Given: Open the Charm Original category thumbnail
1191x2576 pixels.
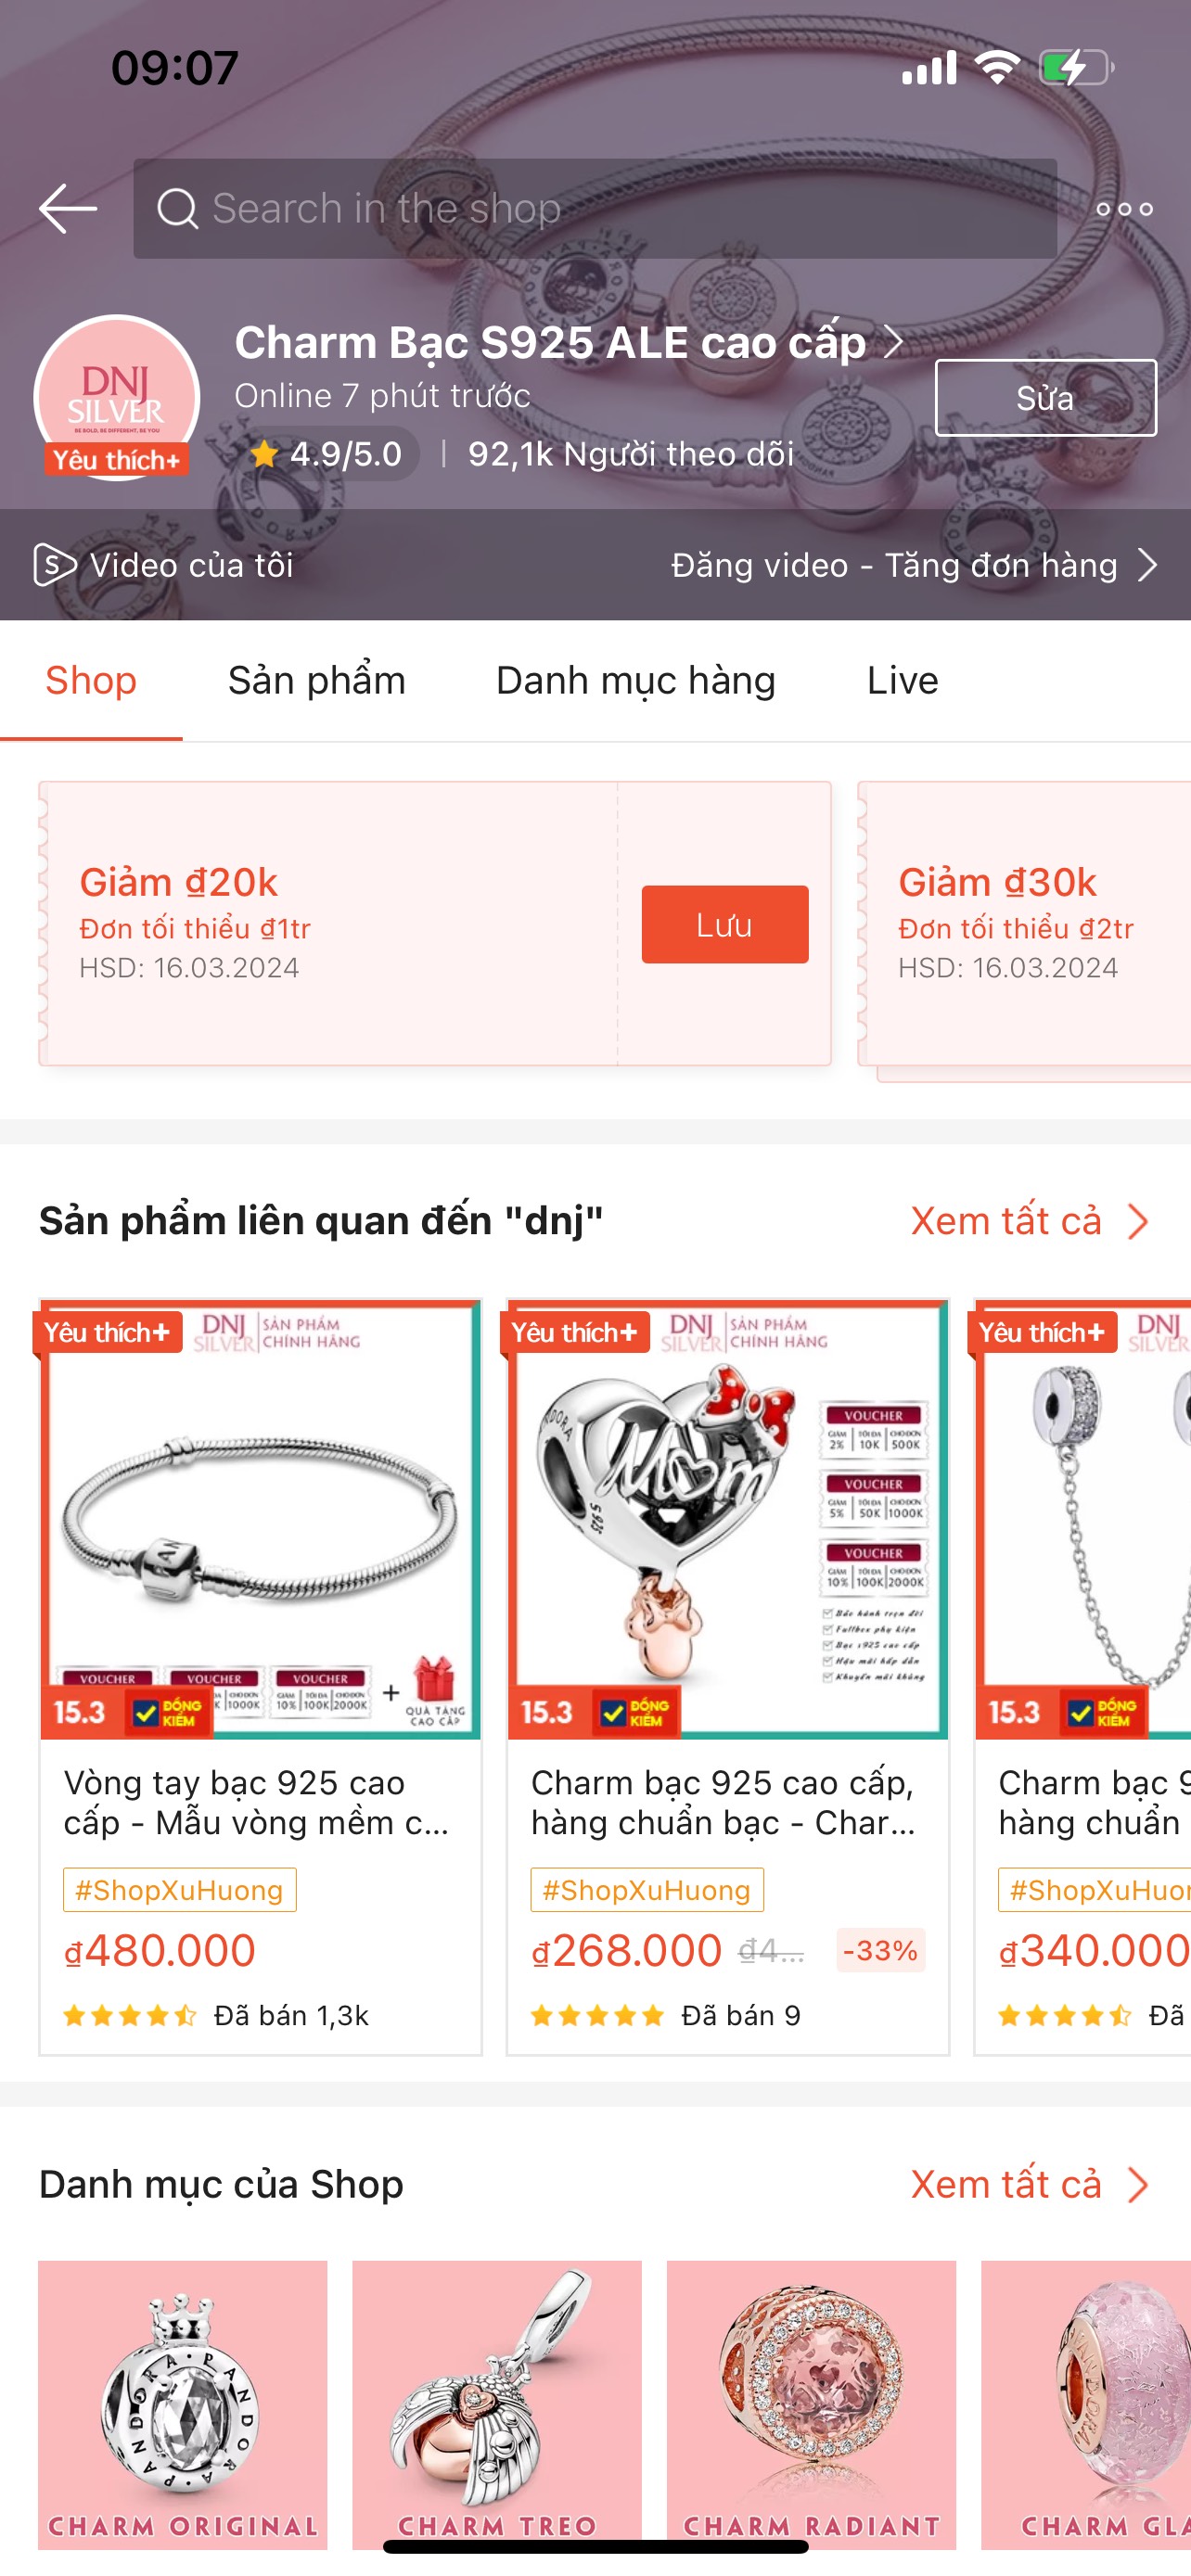Looking at the screenshot, I should point(183,2405).
